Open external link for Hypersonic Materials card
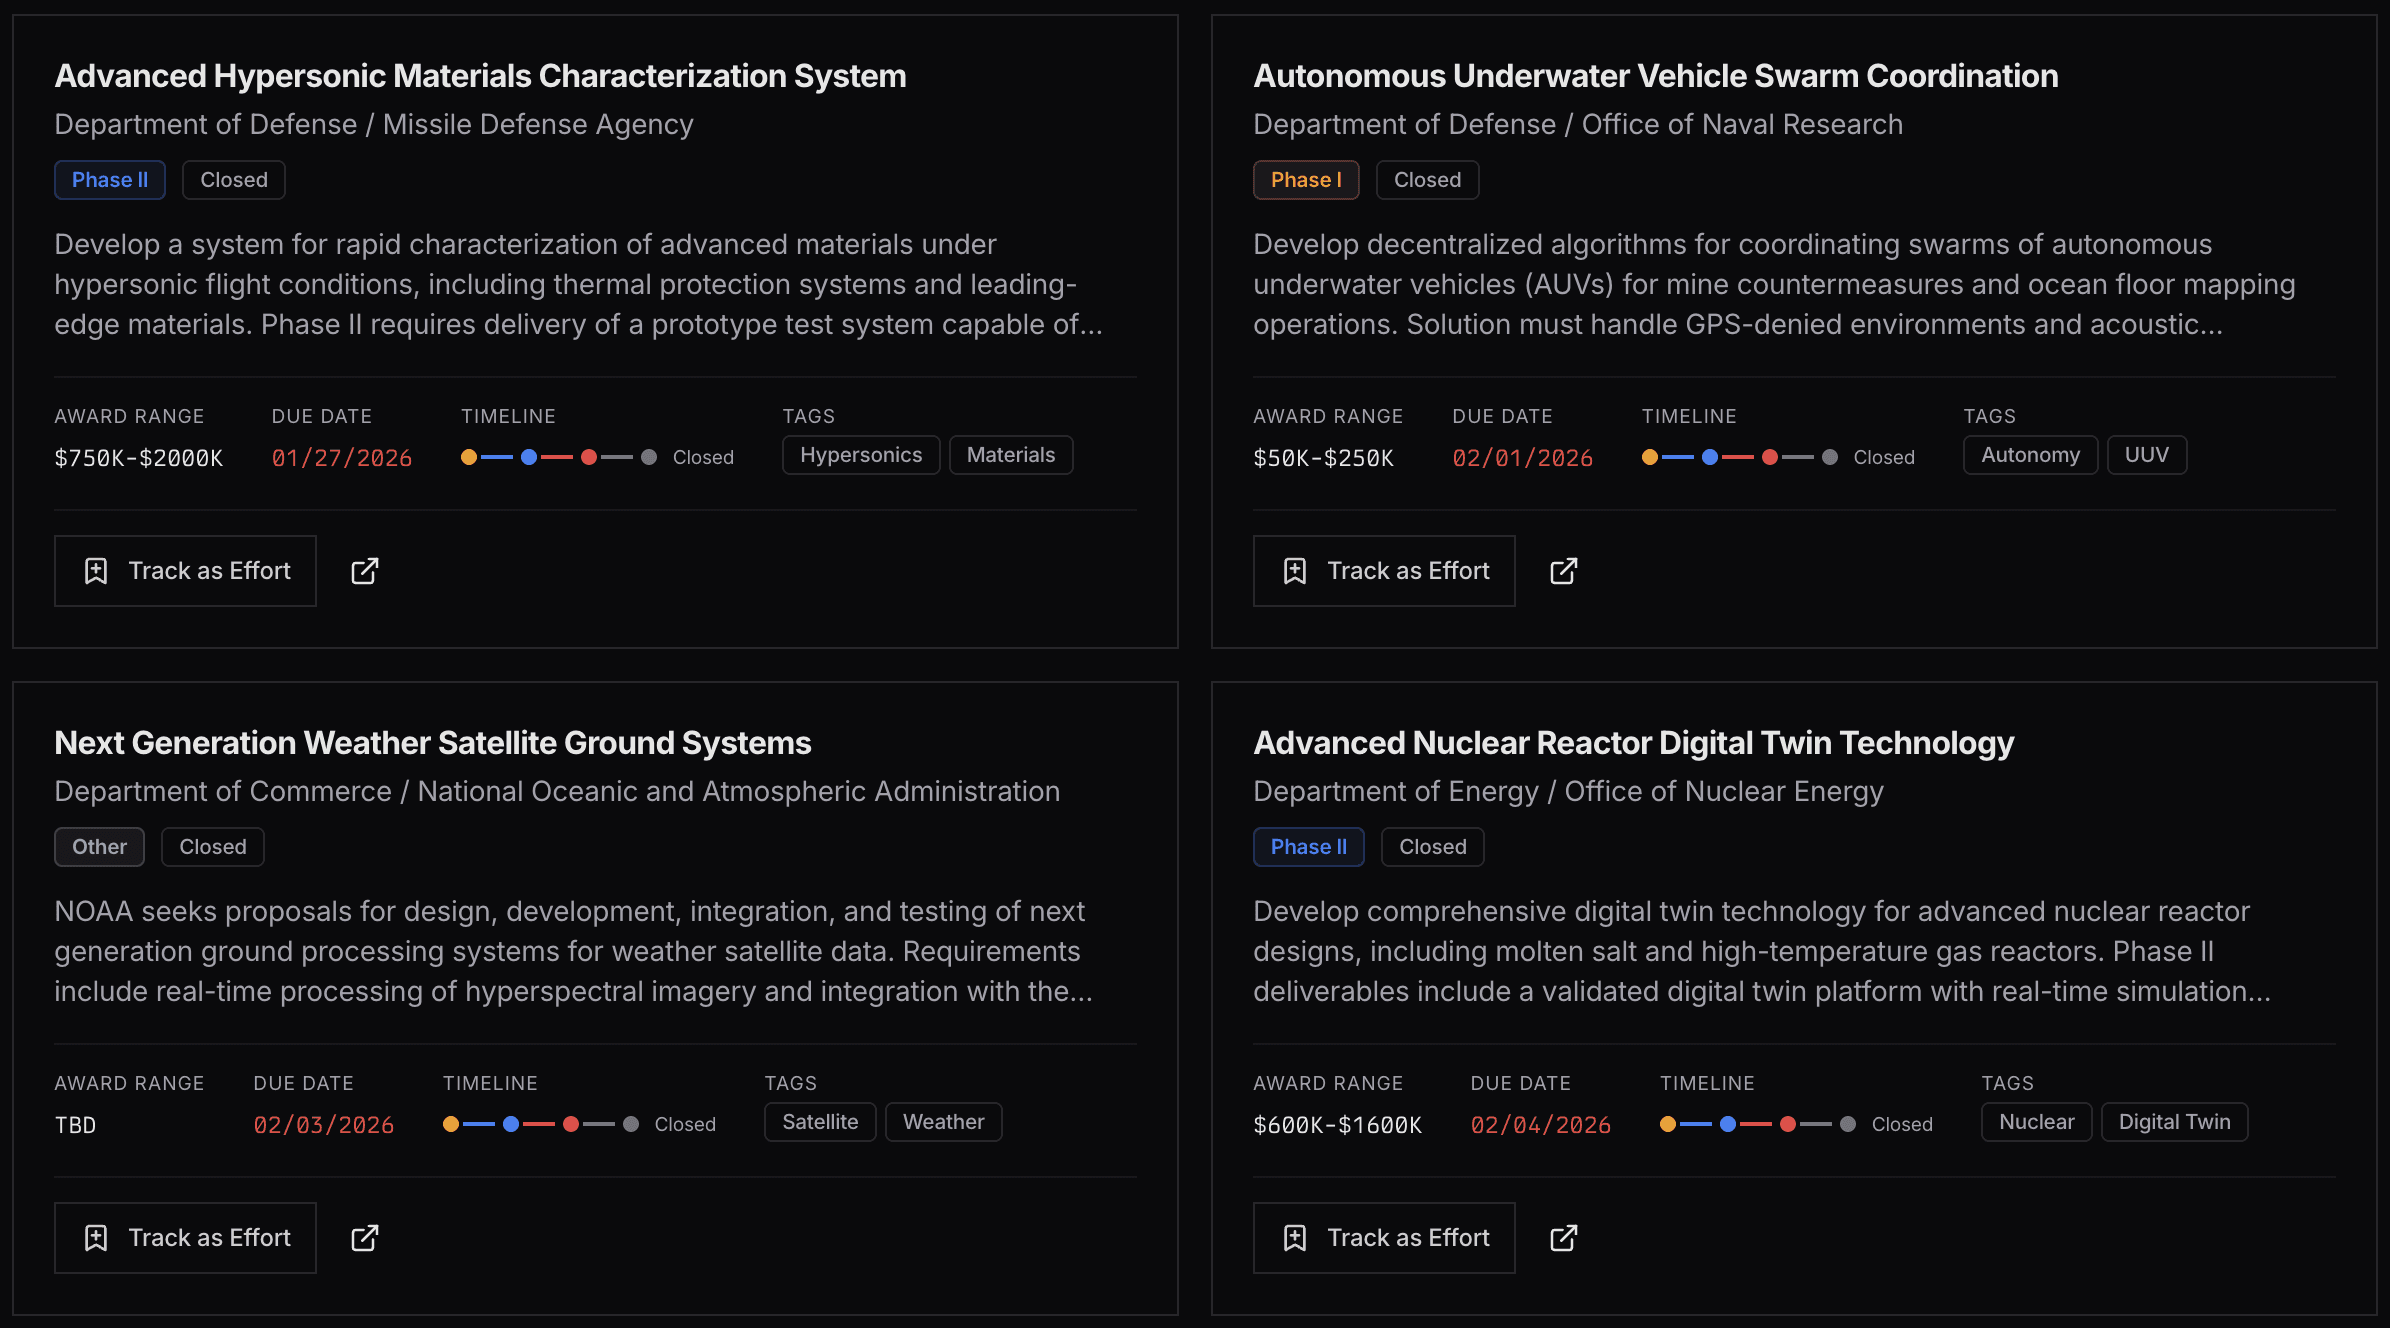The image size is (2390, 1328). tap(365, 571)
